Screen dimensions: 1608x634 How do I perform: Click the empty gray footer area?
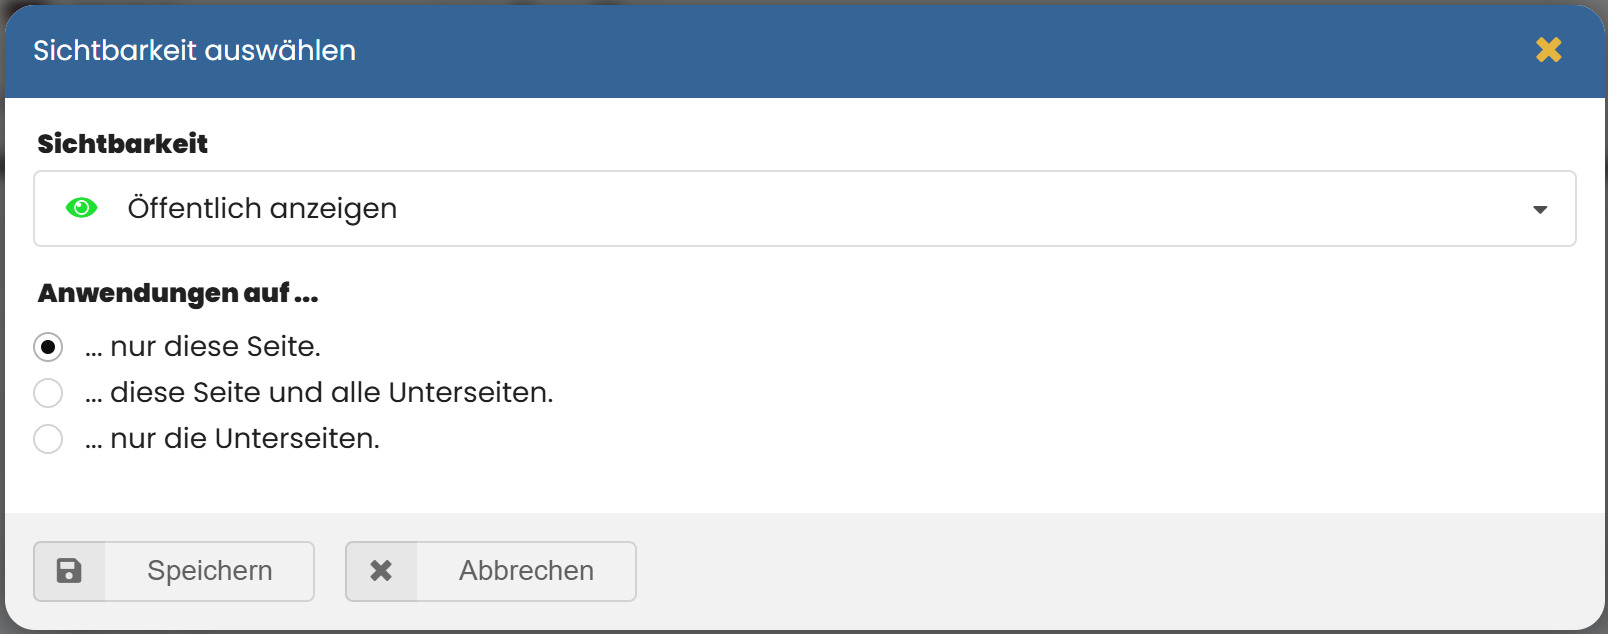1100,571
